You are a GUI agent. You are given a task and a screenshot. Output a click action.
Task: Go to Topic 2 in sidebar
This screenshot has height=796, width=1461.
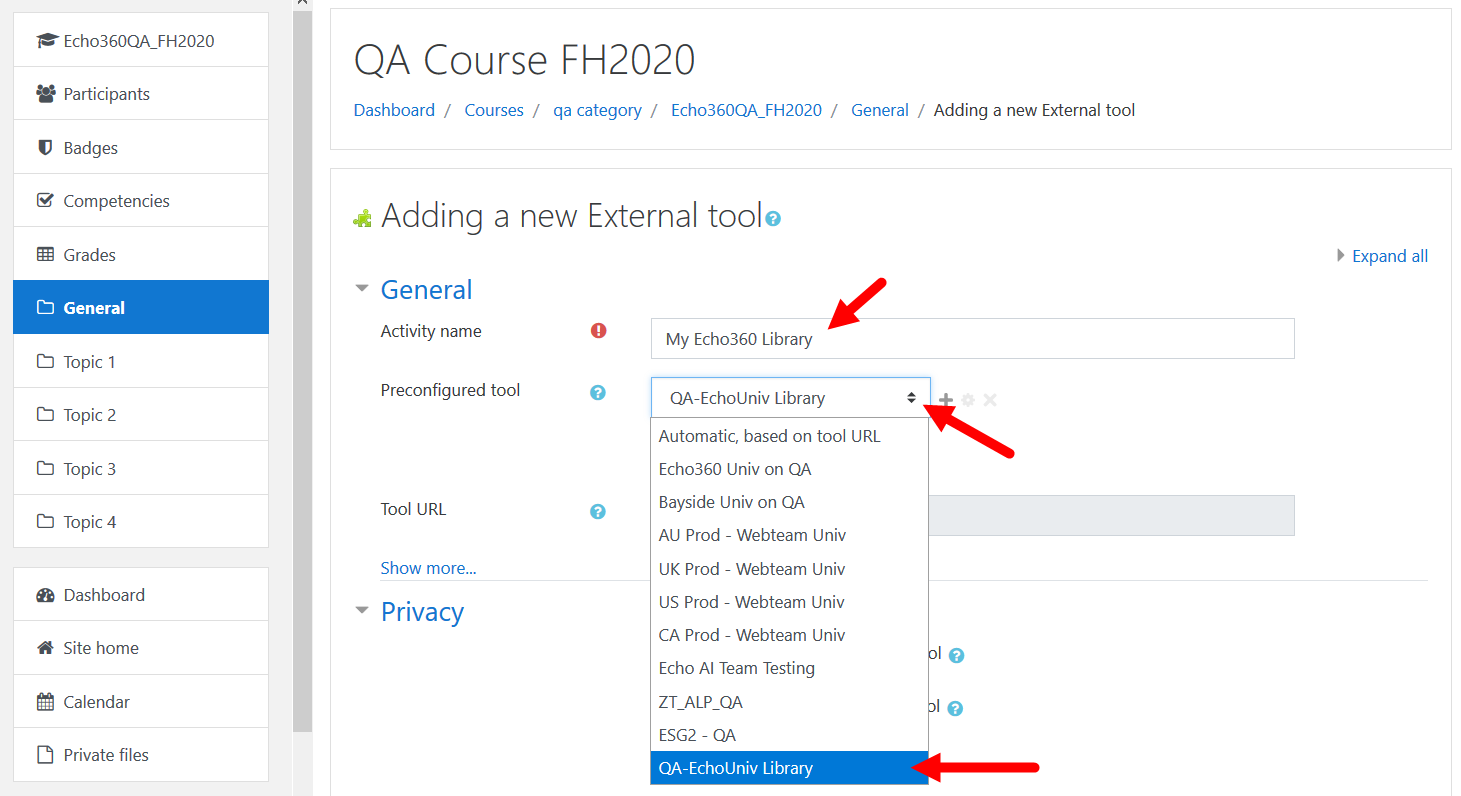[141, 414]
